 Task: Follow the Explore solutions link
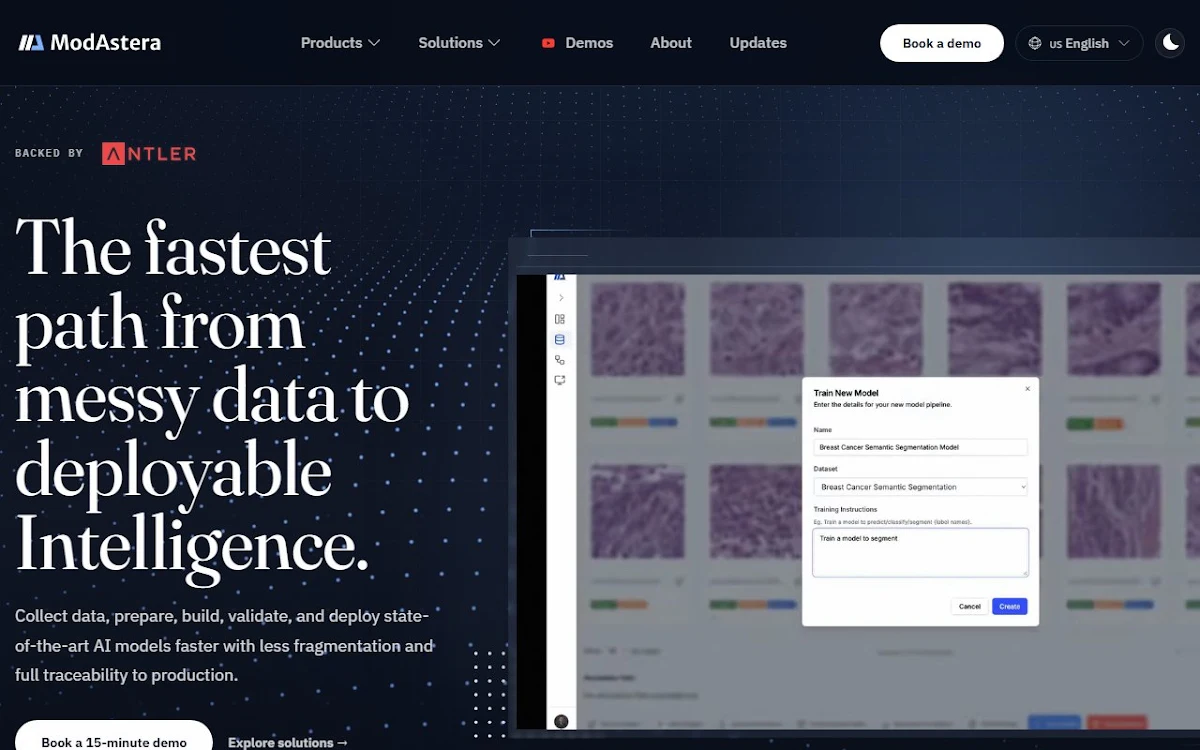(288, 742)
